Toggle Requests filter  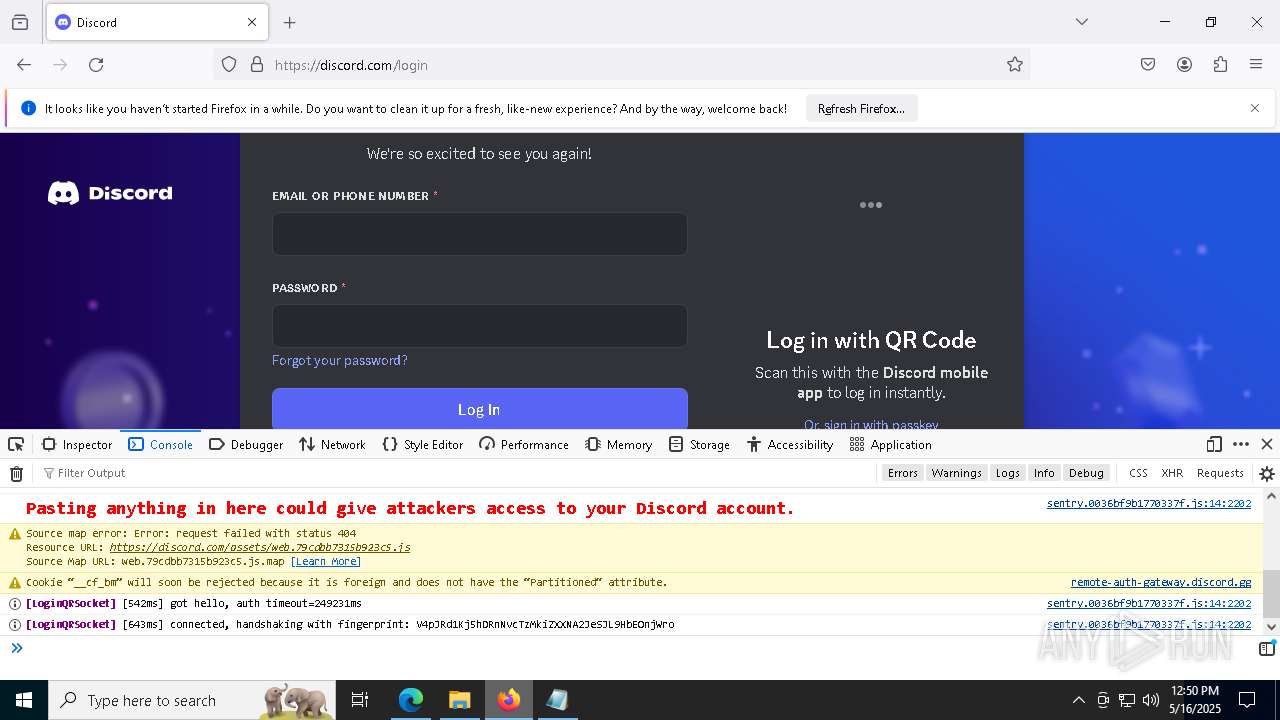click(1220, 473)
